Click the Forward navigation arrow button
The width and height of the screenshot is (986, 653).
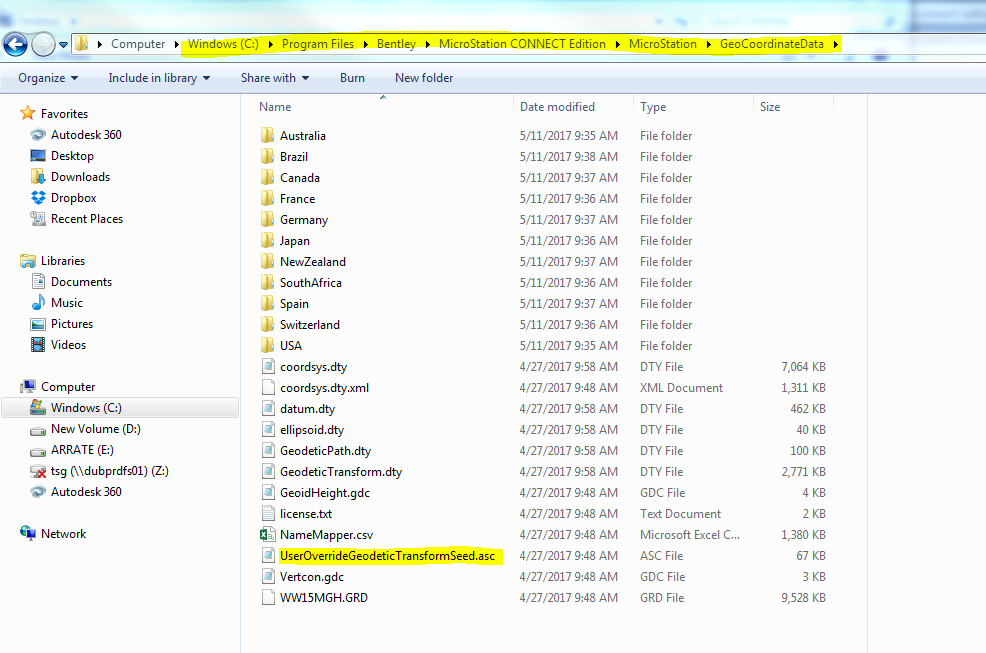coord(43,44)
